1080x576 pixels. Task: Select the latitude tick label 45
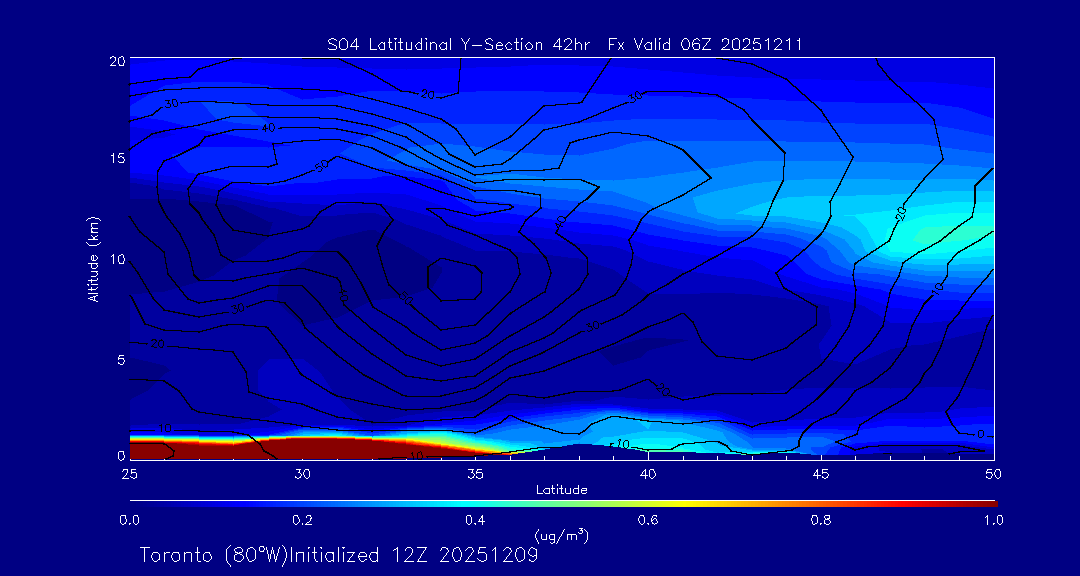click(821, 473)
